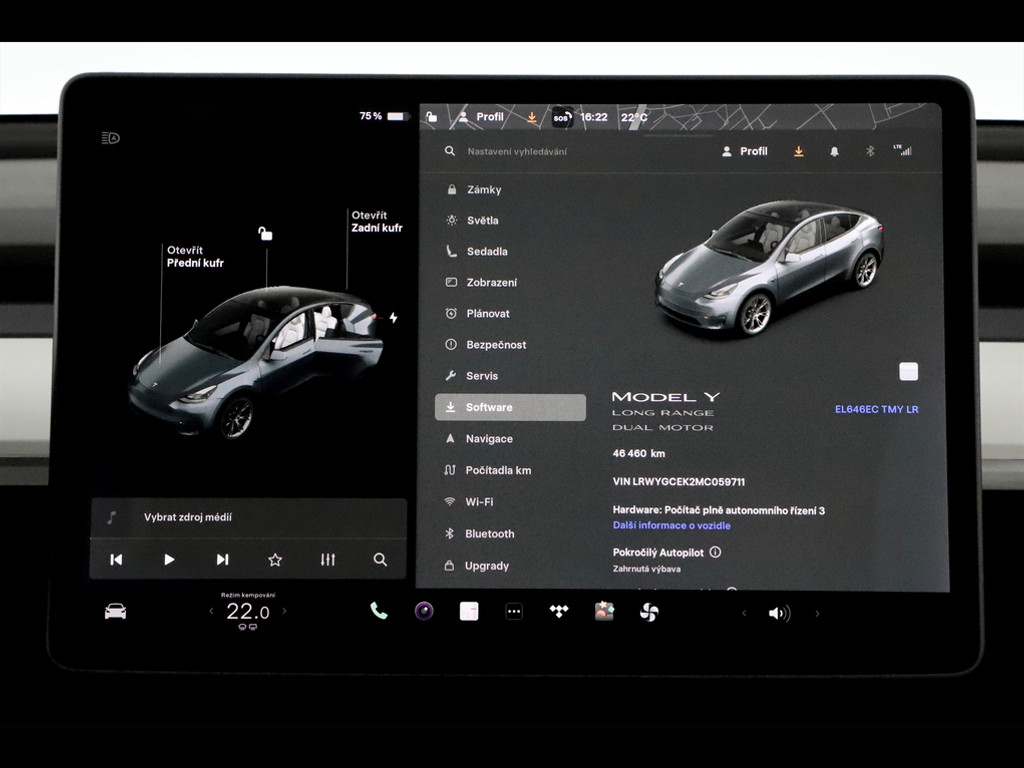
Task: Tap the info icon next to Pokročilý Autopilot
Action: pyautogui.click(x=716, y=552)
